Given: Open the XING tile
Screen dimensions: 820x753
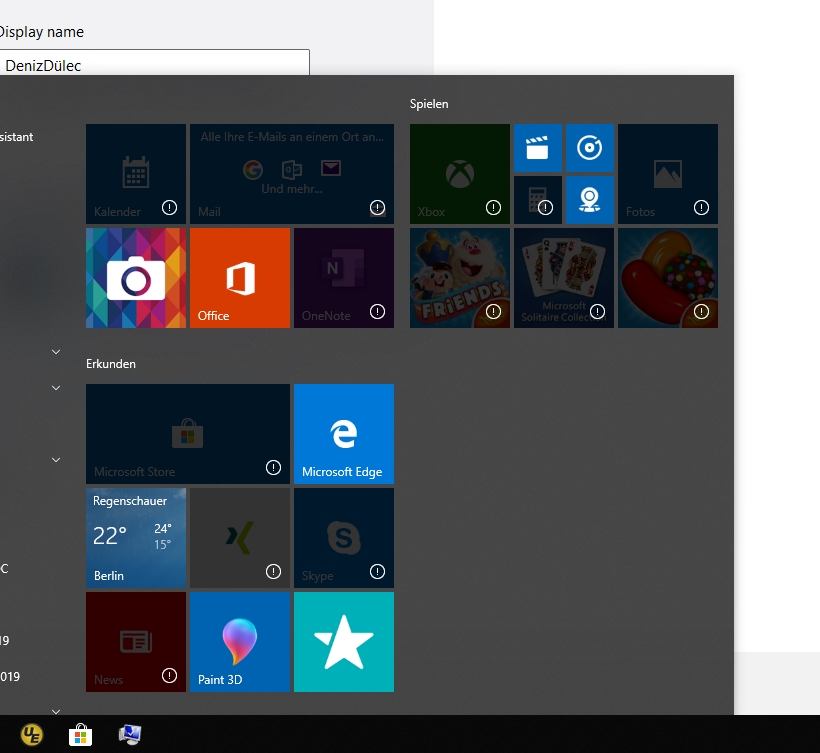Looking at the screenshot, I should point(240,538).
